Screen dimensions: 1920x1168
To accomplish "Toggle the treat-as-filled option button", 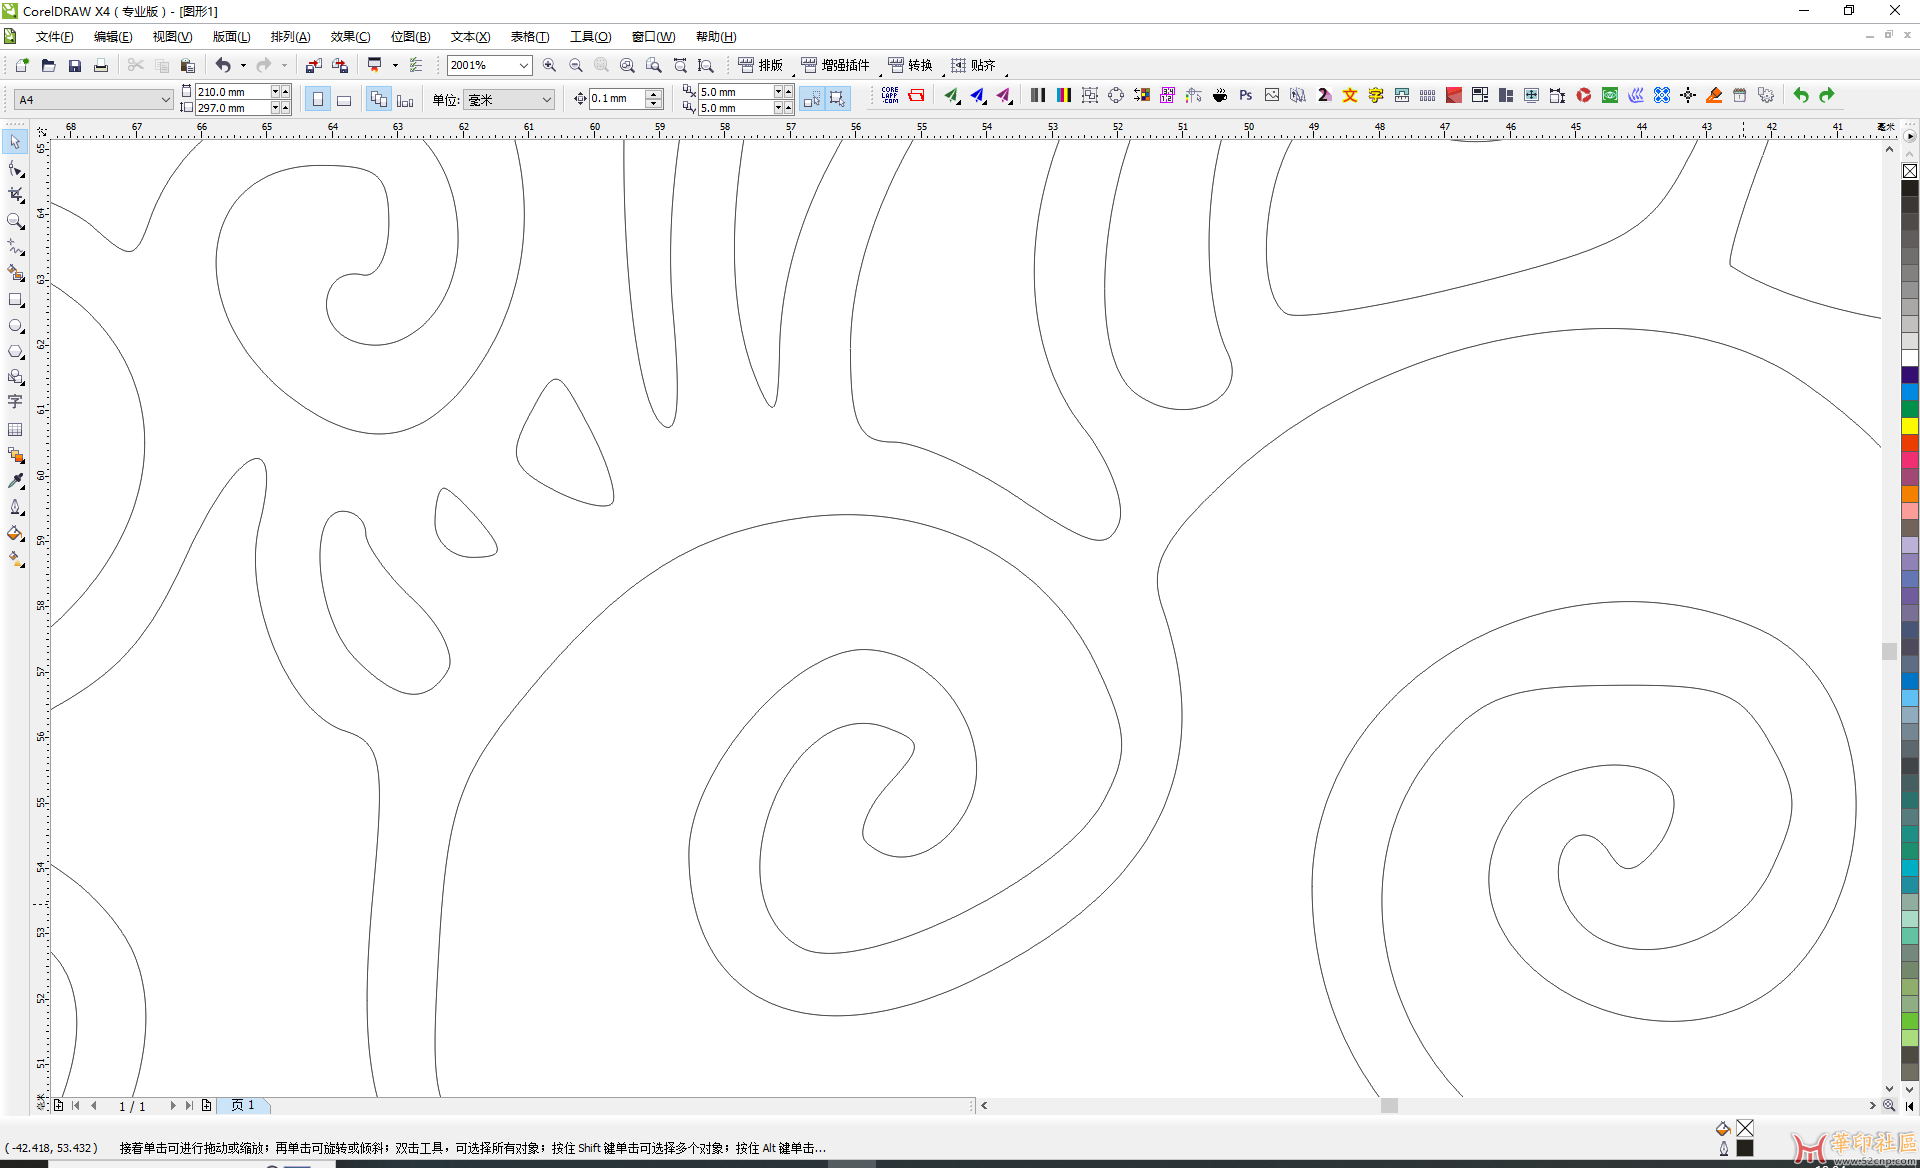I will (x=812, y=99).
